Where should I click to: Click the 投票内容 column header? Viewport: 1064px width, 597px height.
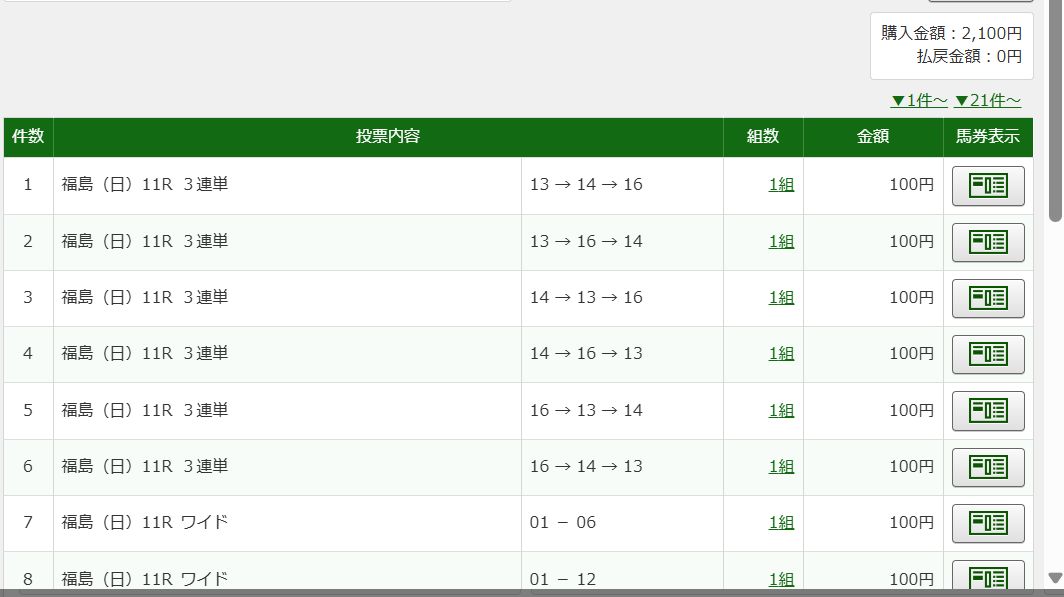(388, 137)
